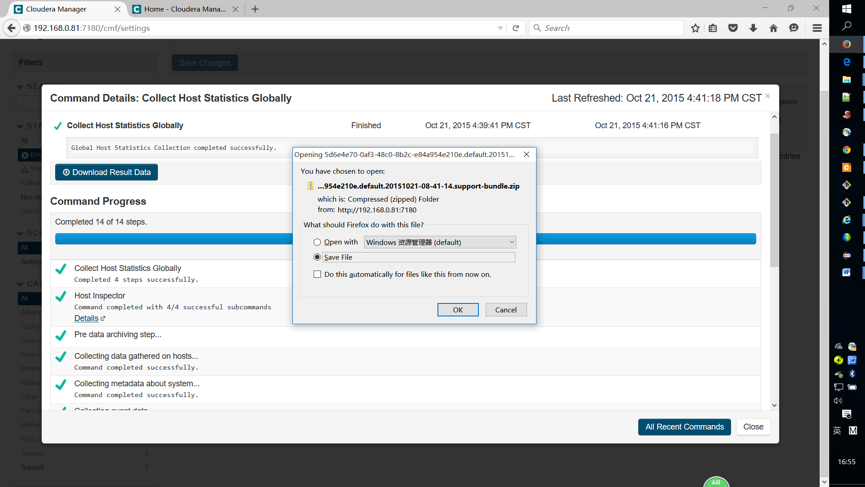Open the "Open with" application dropdown
Viewport: 865px width, 487px height.
(440, 242)
